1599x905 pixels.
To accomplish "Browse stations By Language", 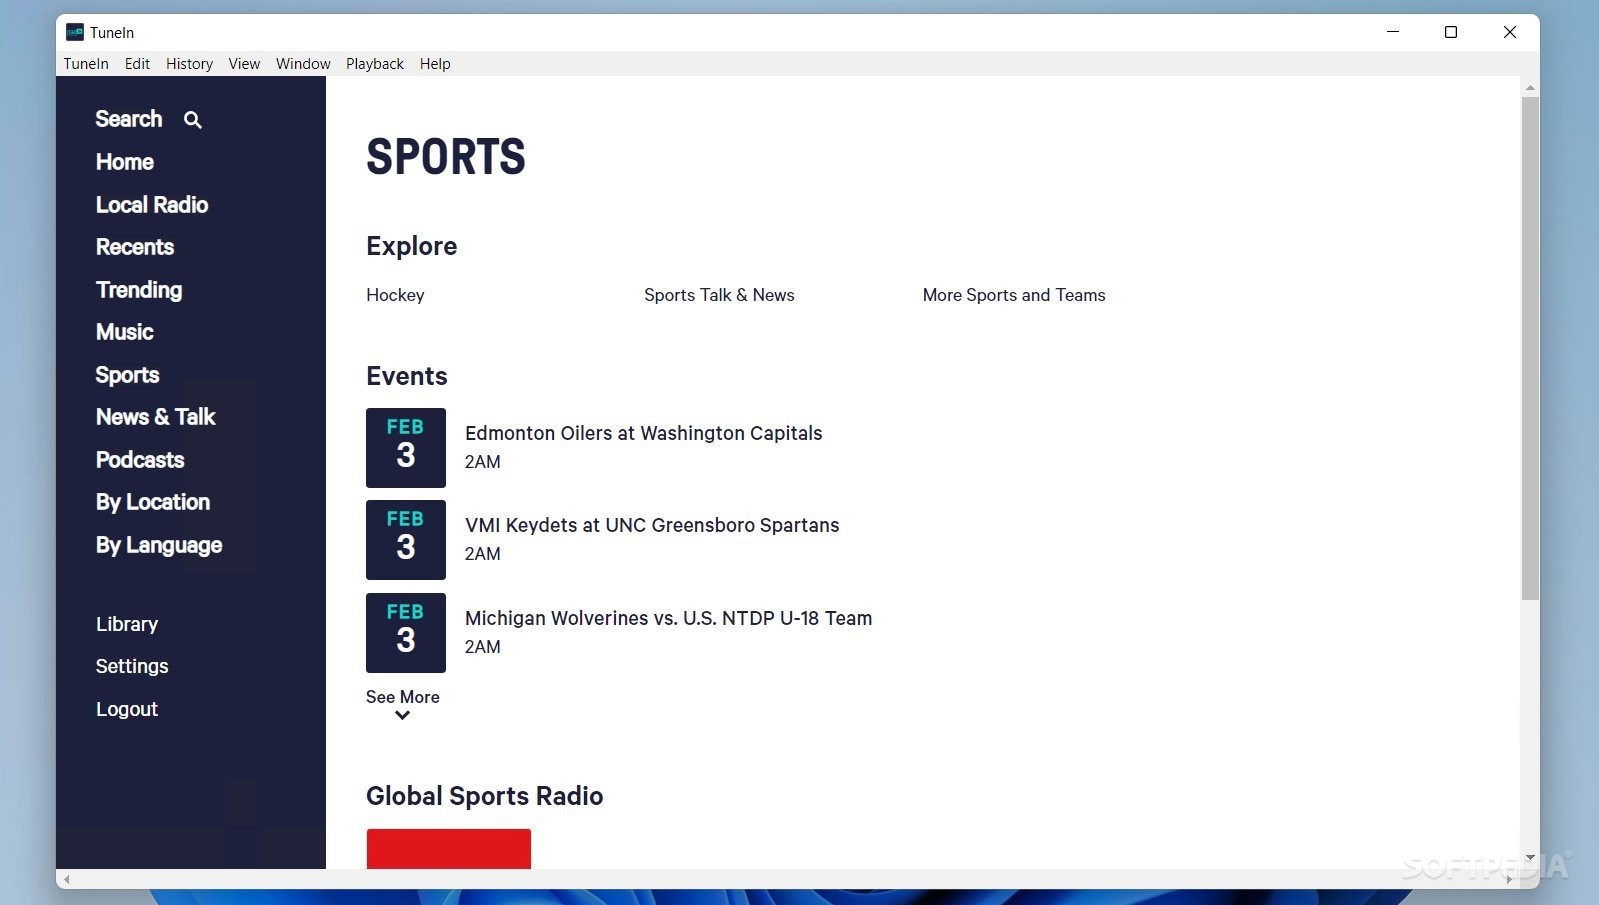I will pos(159,545).
